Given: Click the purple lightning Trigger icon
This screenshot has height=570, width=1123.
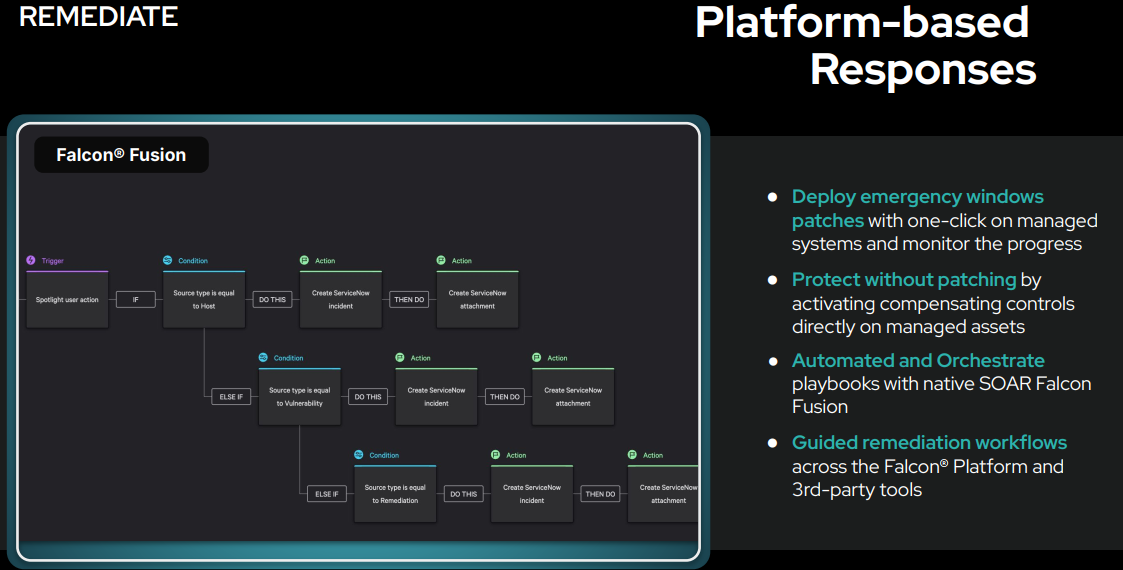Looking at the screenshot, I should [x=31, y=260].
